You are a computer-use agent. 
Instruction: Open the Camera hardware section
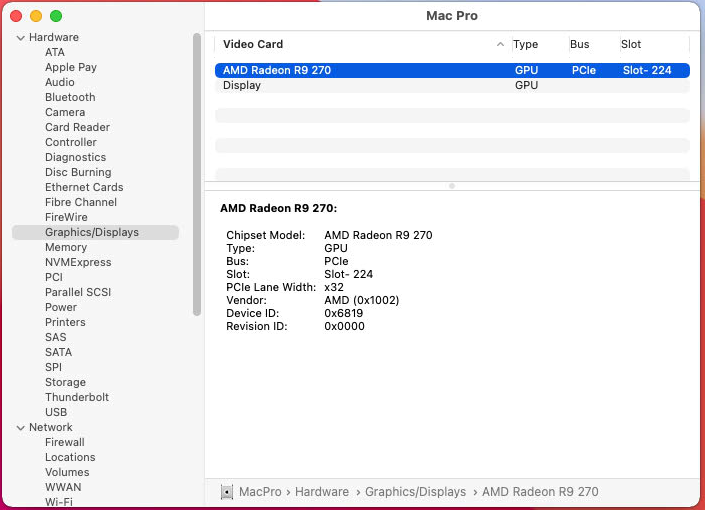(65, 112)
